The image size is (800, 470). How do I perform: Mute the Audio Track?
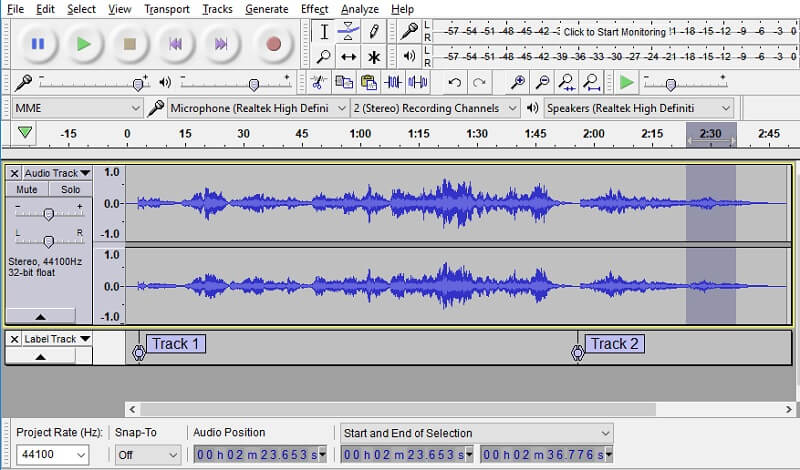click(27, 189)
